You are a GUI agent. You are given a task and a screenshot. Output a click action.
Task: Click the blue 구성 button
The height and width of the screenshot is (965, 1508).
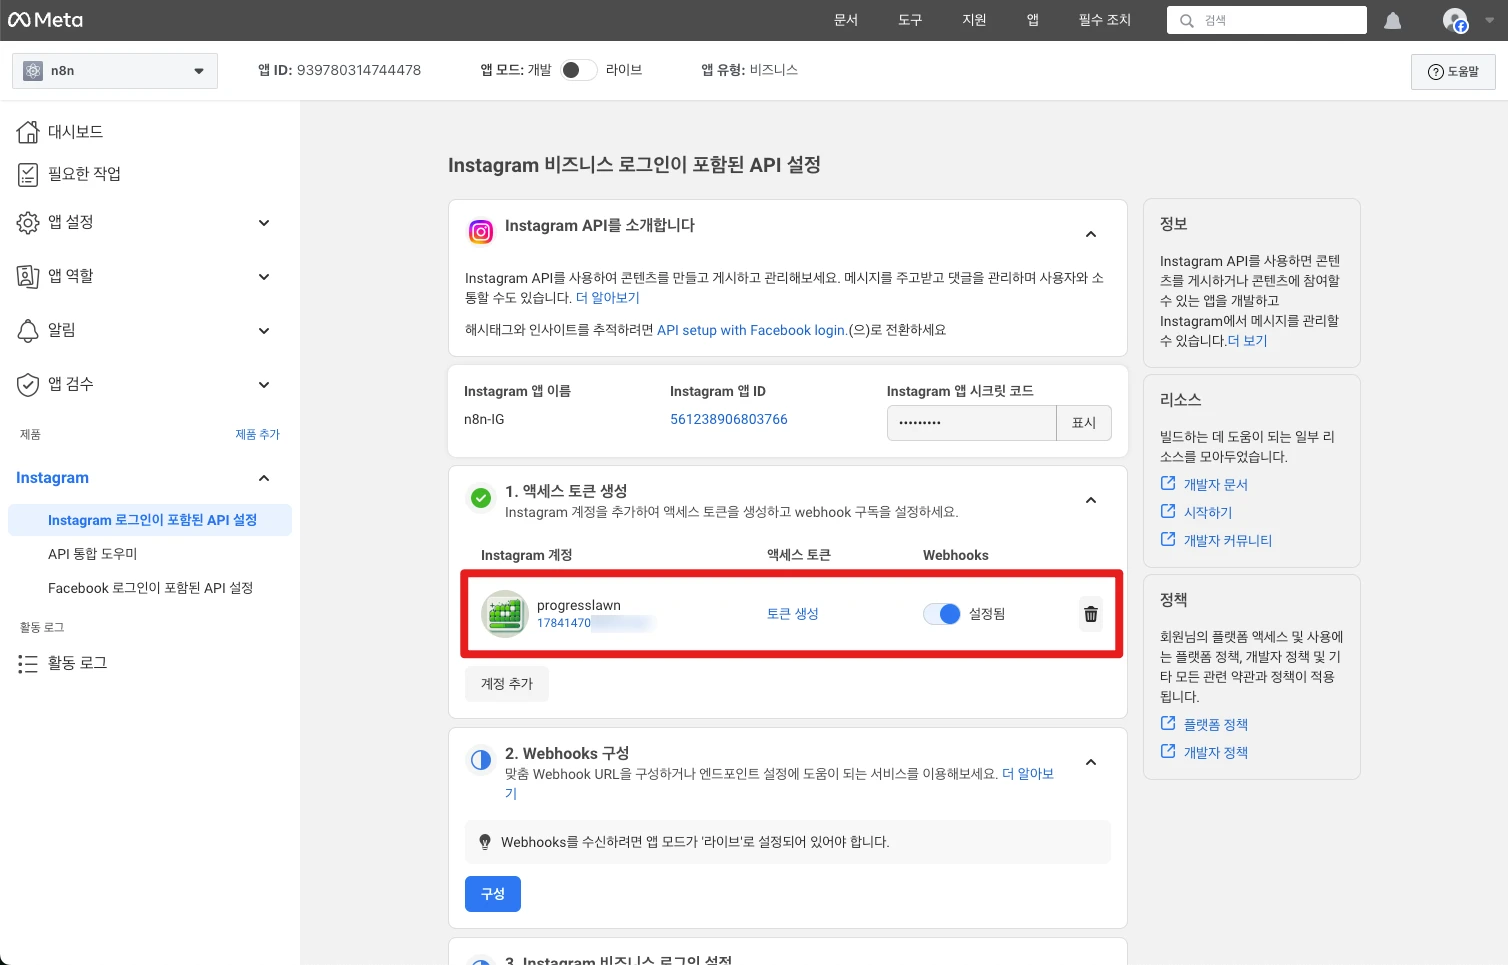493,894
